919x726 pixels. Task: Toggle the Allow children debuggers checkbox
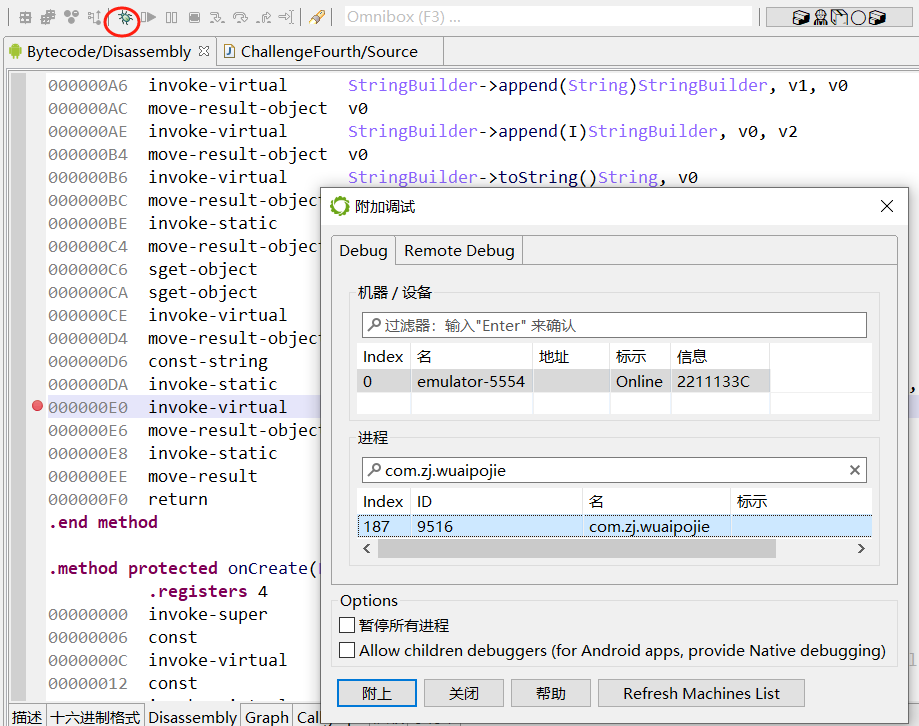tap(347, 651)
